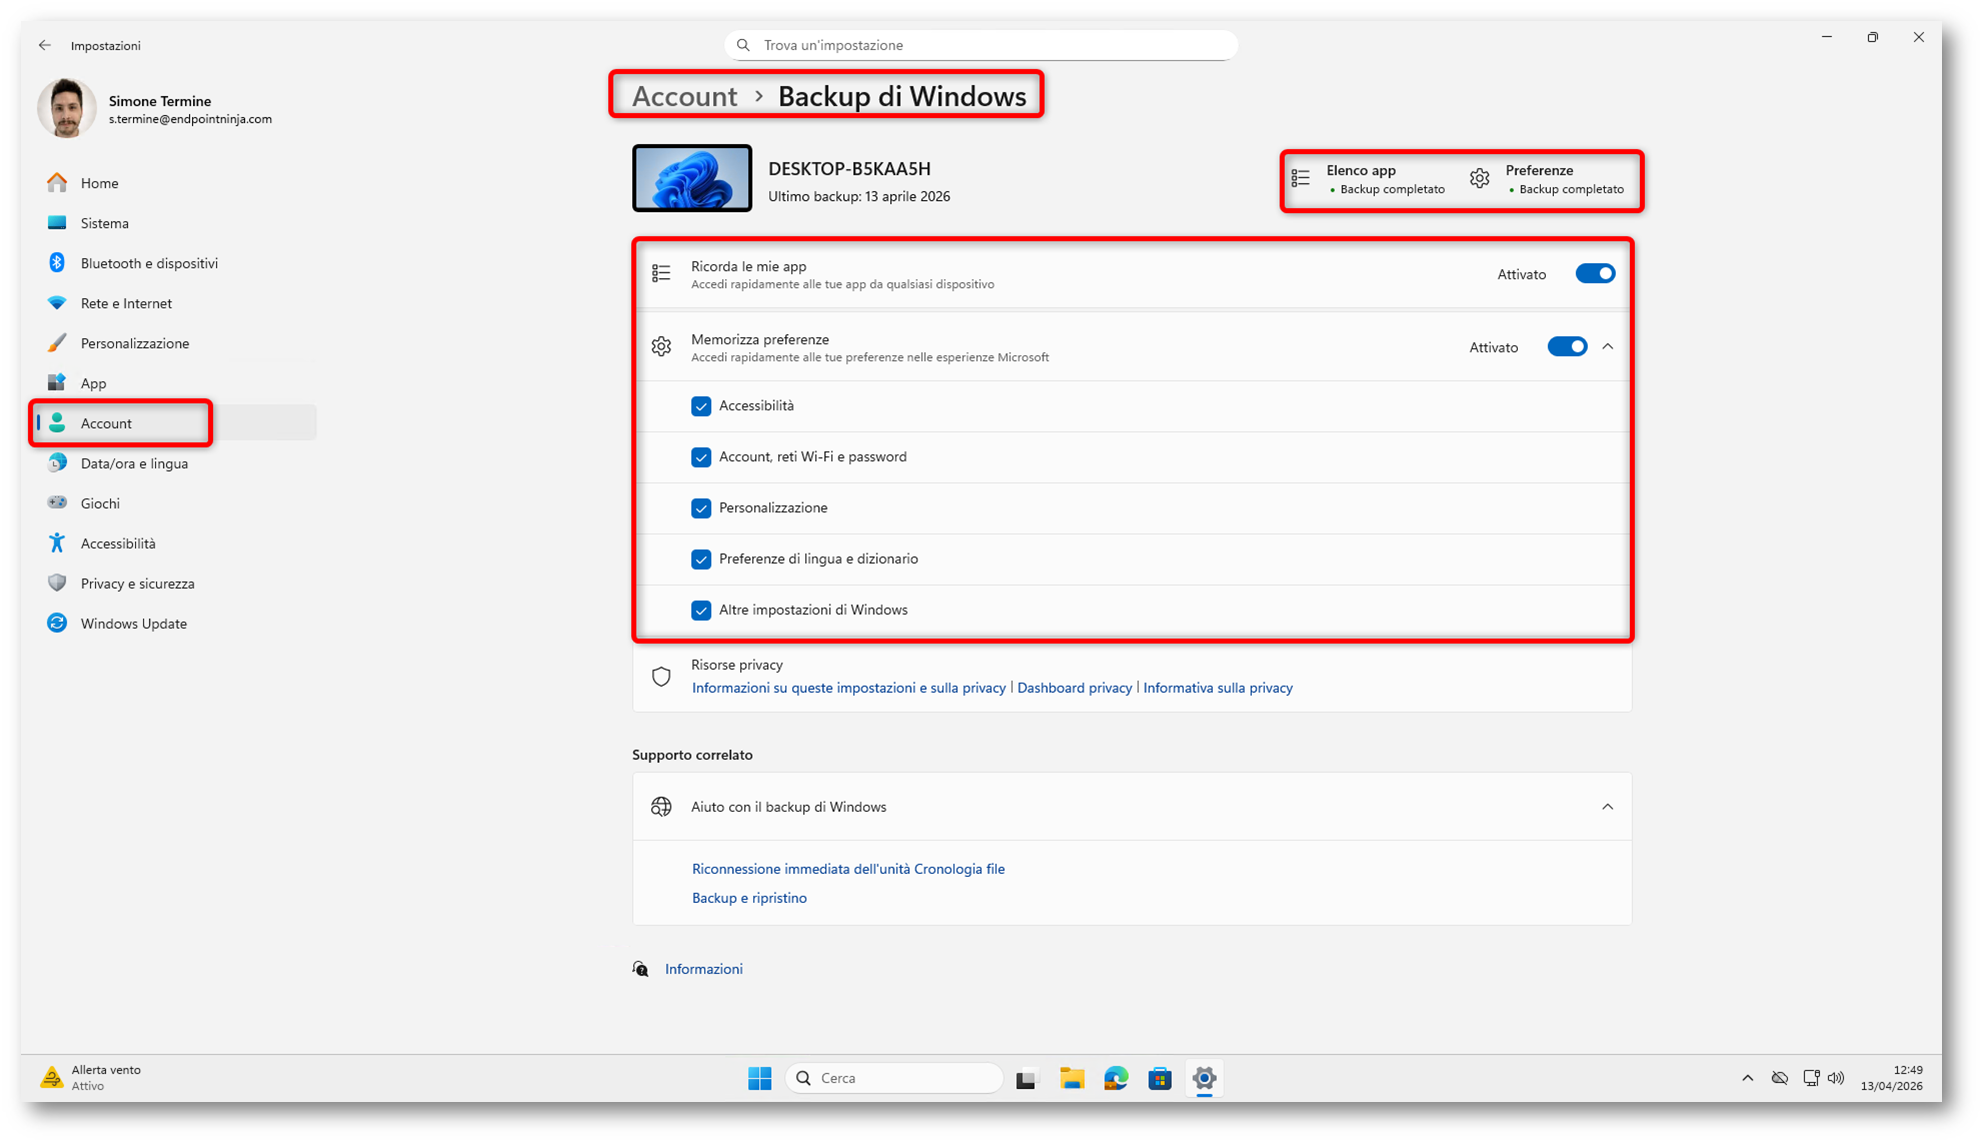Disable the Ricorda le mie app toggle

click(x=1595, y=274)
